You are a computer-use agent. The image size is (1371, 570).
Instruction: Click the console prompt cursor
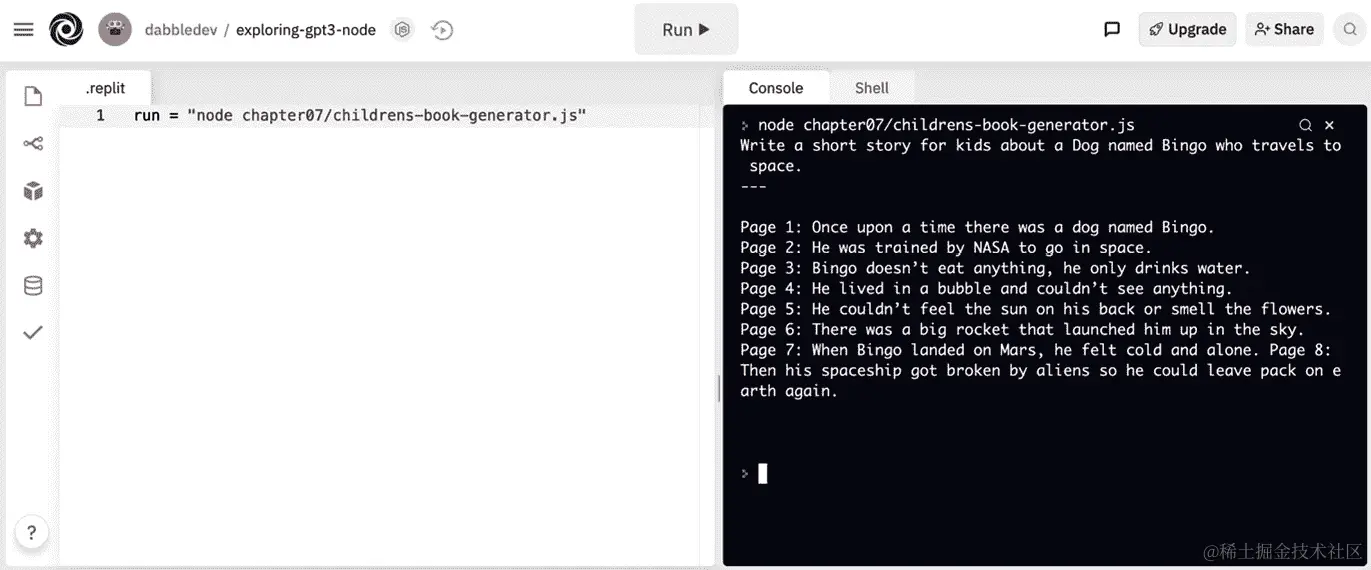click(x=762, y=473)
